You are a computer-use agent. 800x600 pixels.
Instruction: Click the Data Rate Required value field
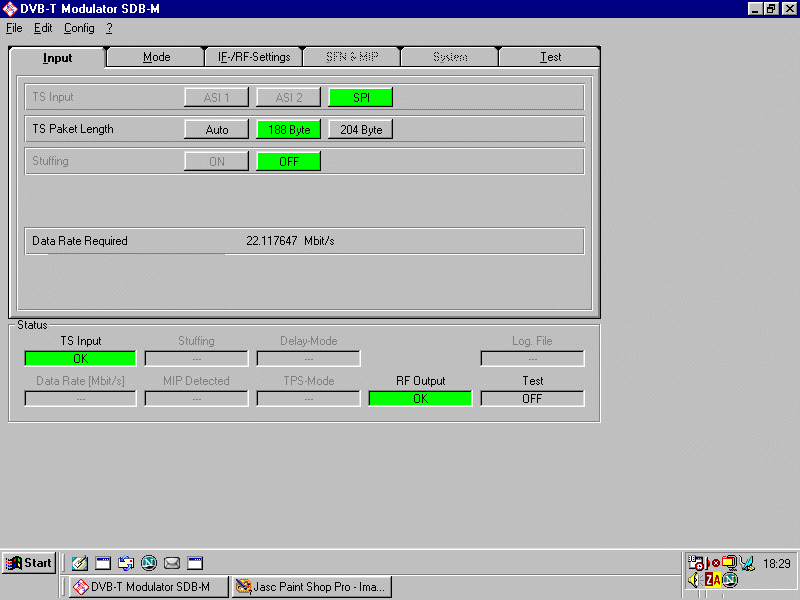point(290,241)
